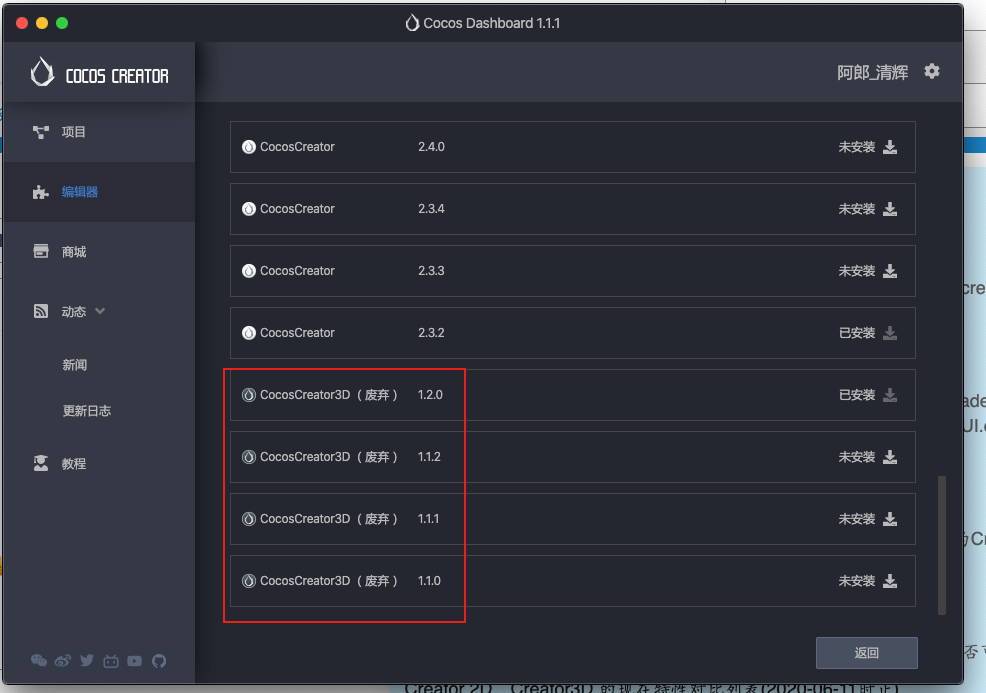986x693 pixels.
Task: Open GitHub social icon
Action: [159, 661]
